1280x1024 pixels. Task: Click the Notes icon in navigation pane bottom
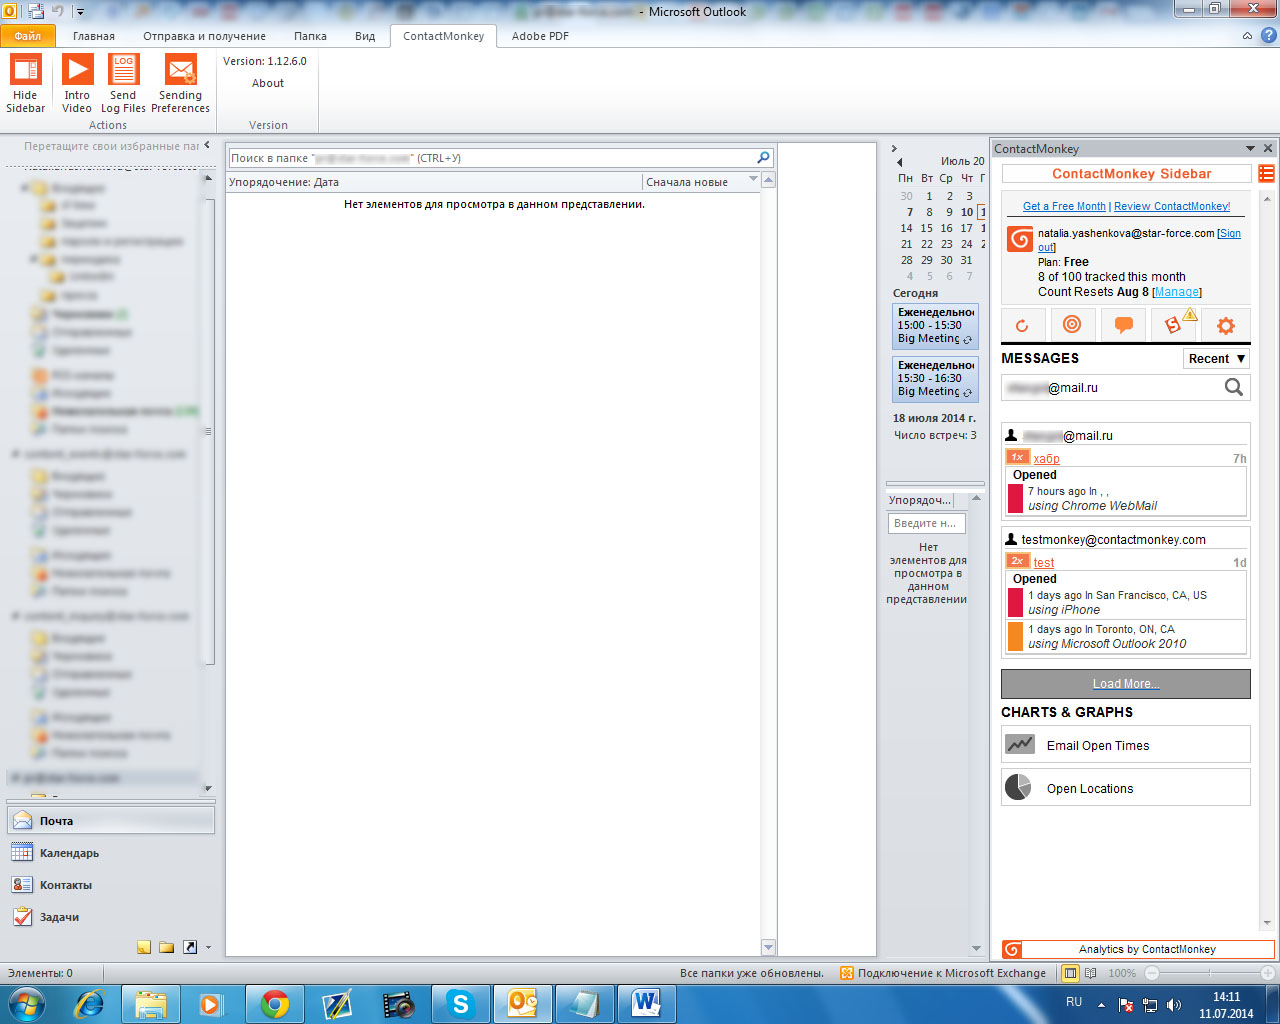point(144,947)
